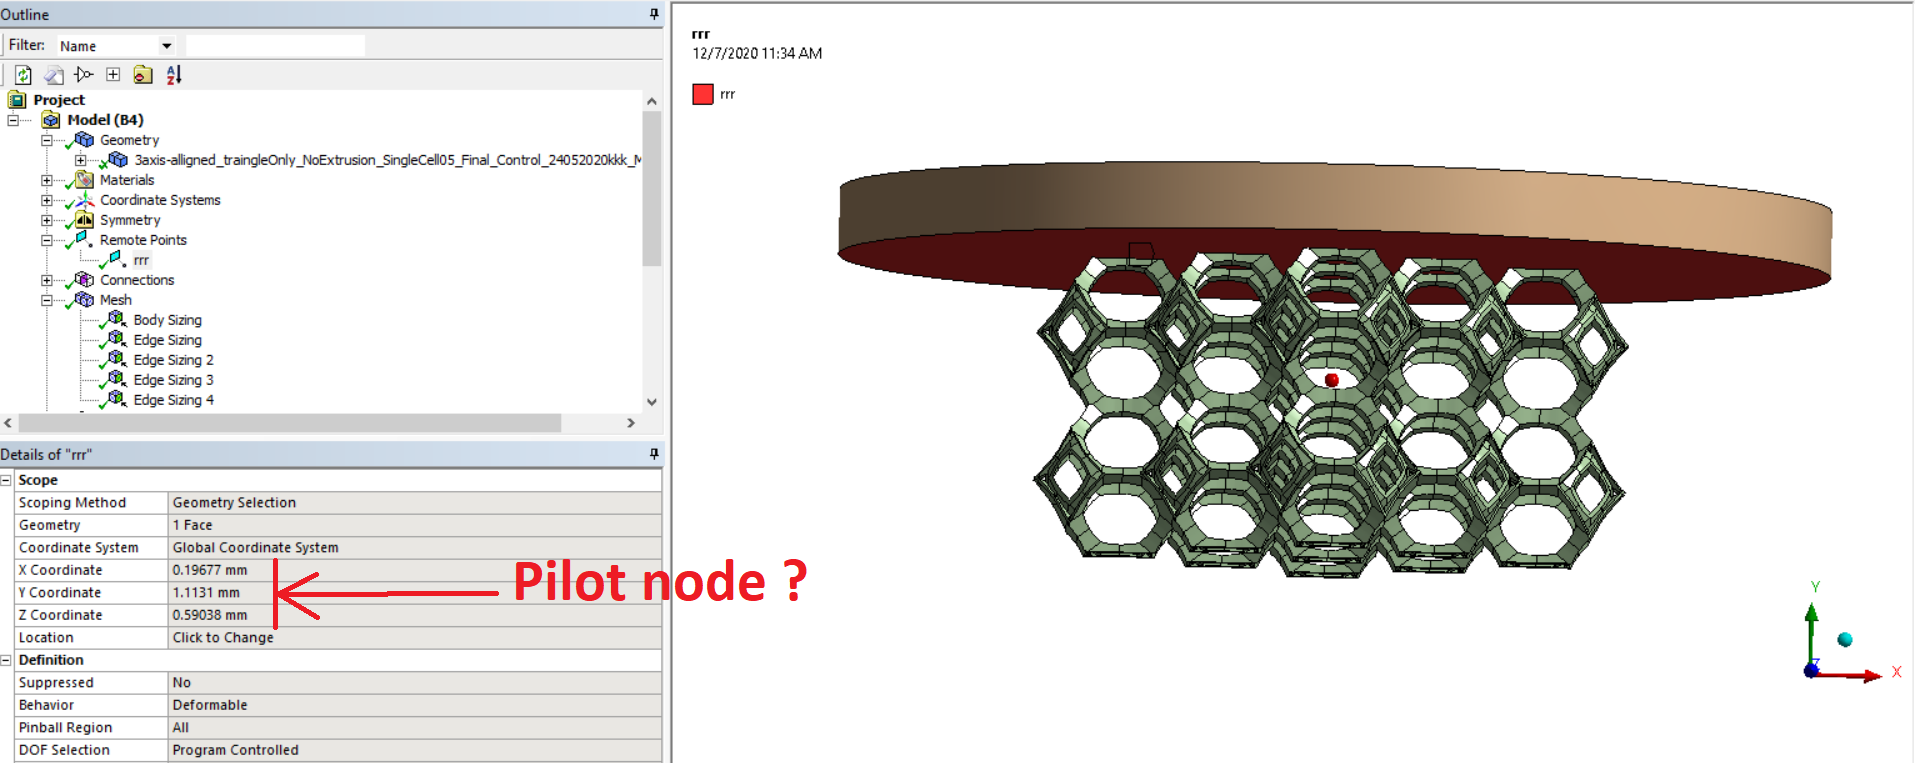Click the 'Scoping Method' row label

coord(72,503)
